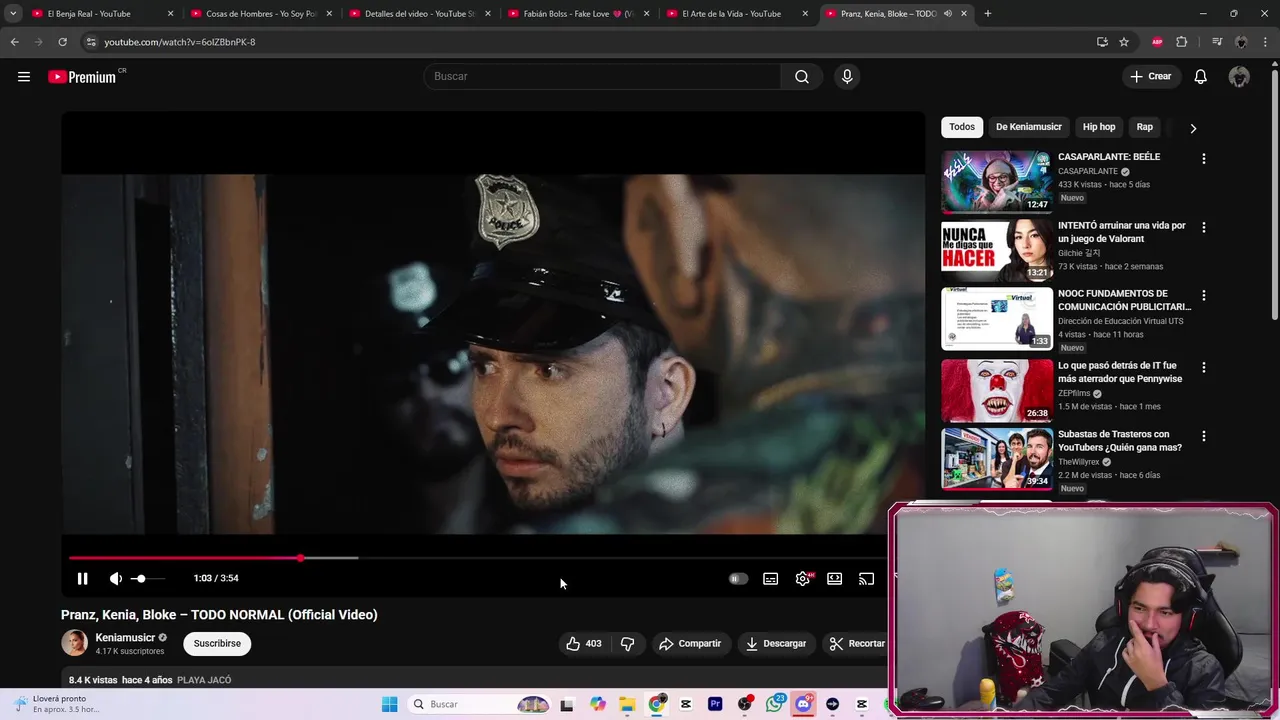
Task: Bookmark this page with star icon
Action: click(1124, 42)
